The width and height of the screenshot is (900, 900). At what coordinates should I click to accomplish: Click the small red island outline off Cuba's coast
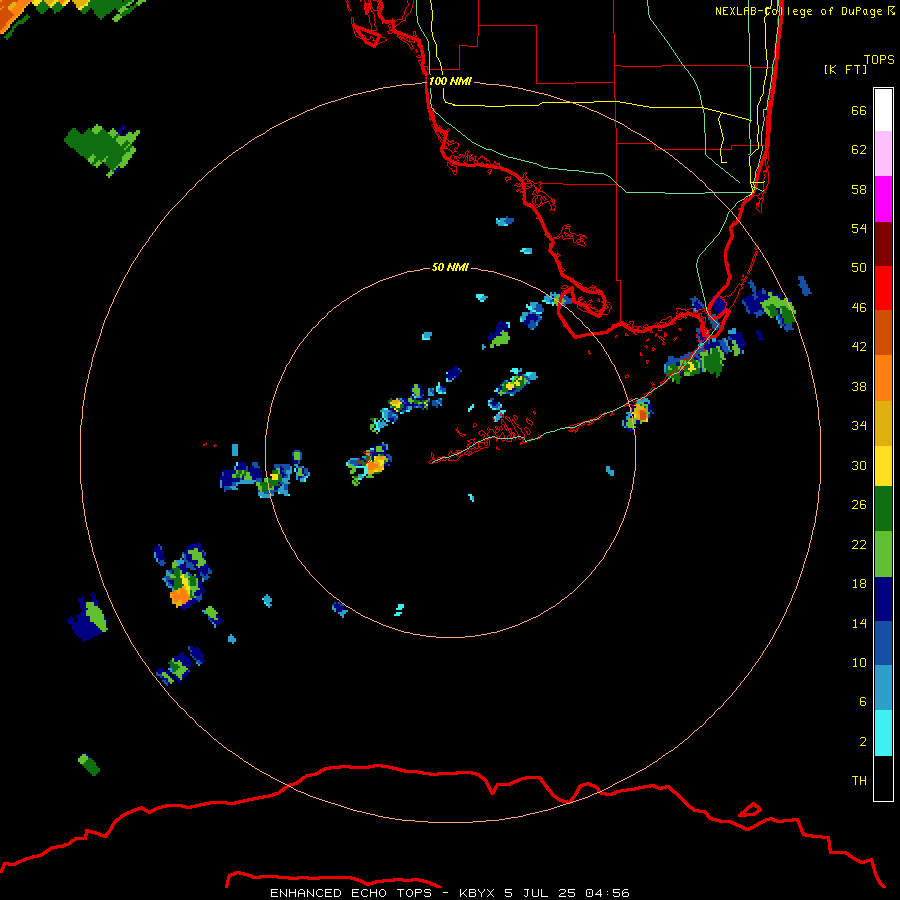750,810
